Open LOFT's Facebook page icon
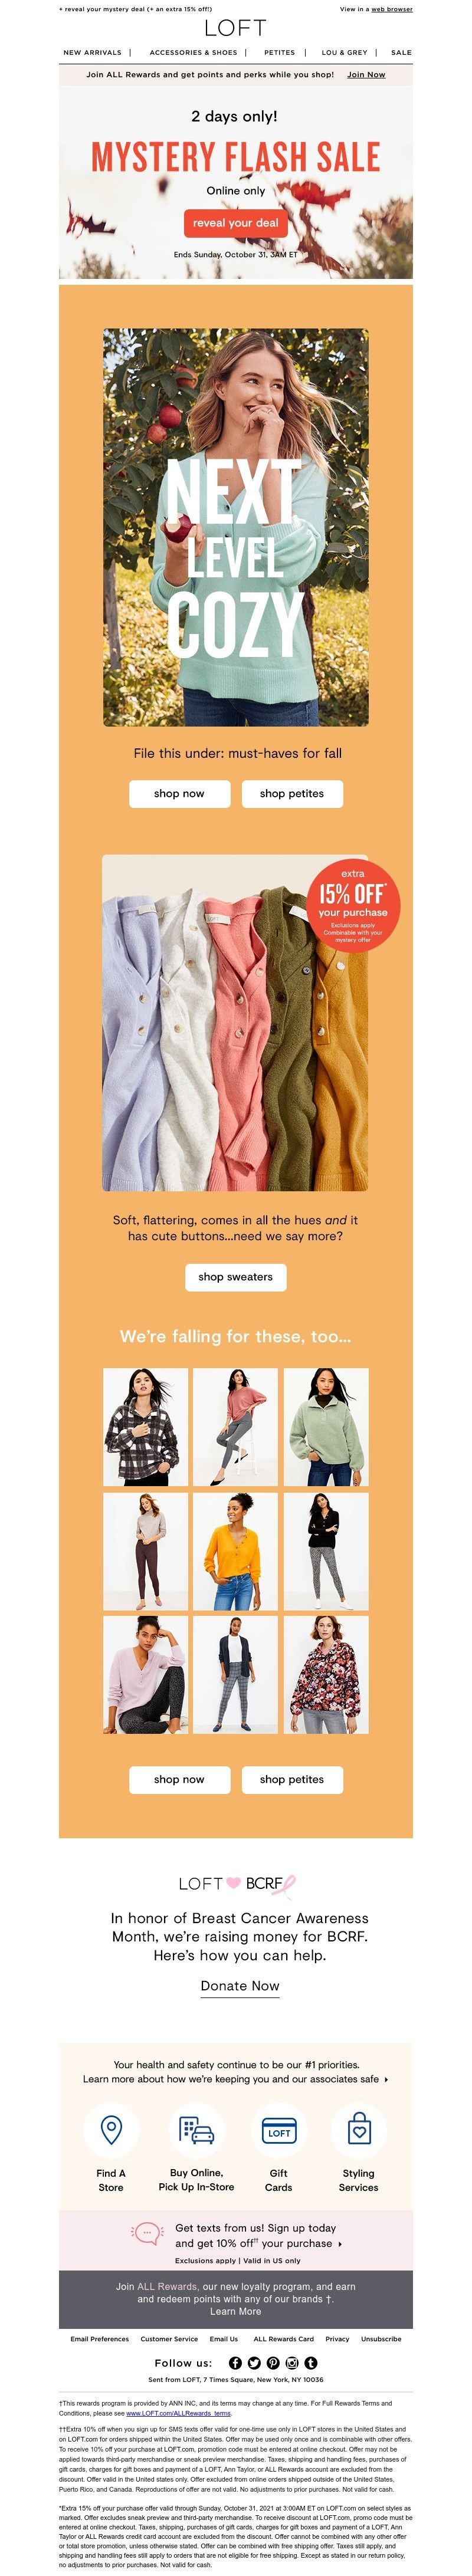The image size is (472, 2576). 236,2363
